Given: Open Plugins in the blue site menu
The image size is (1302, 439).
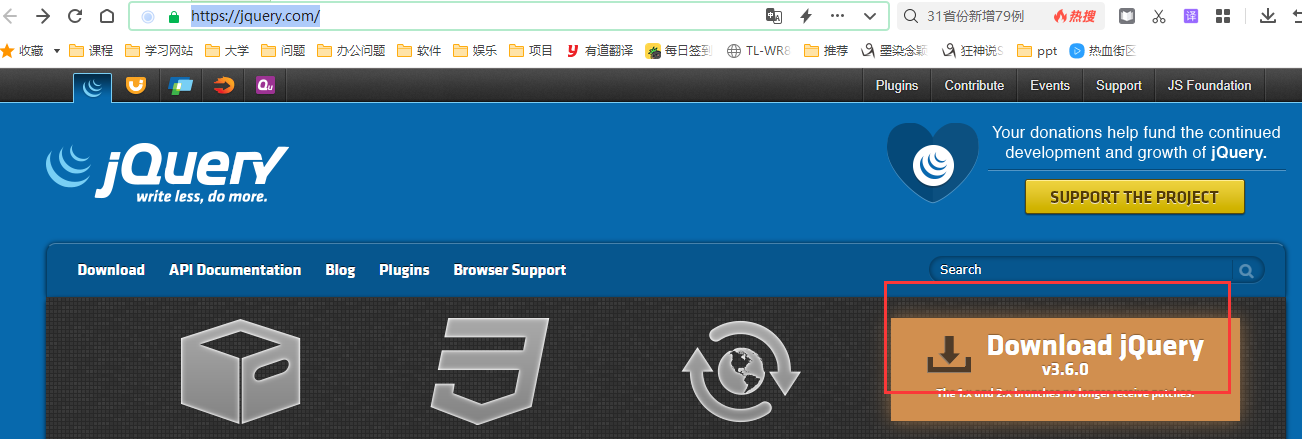Looking at the screenshot, I should [x=404, y=270].
